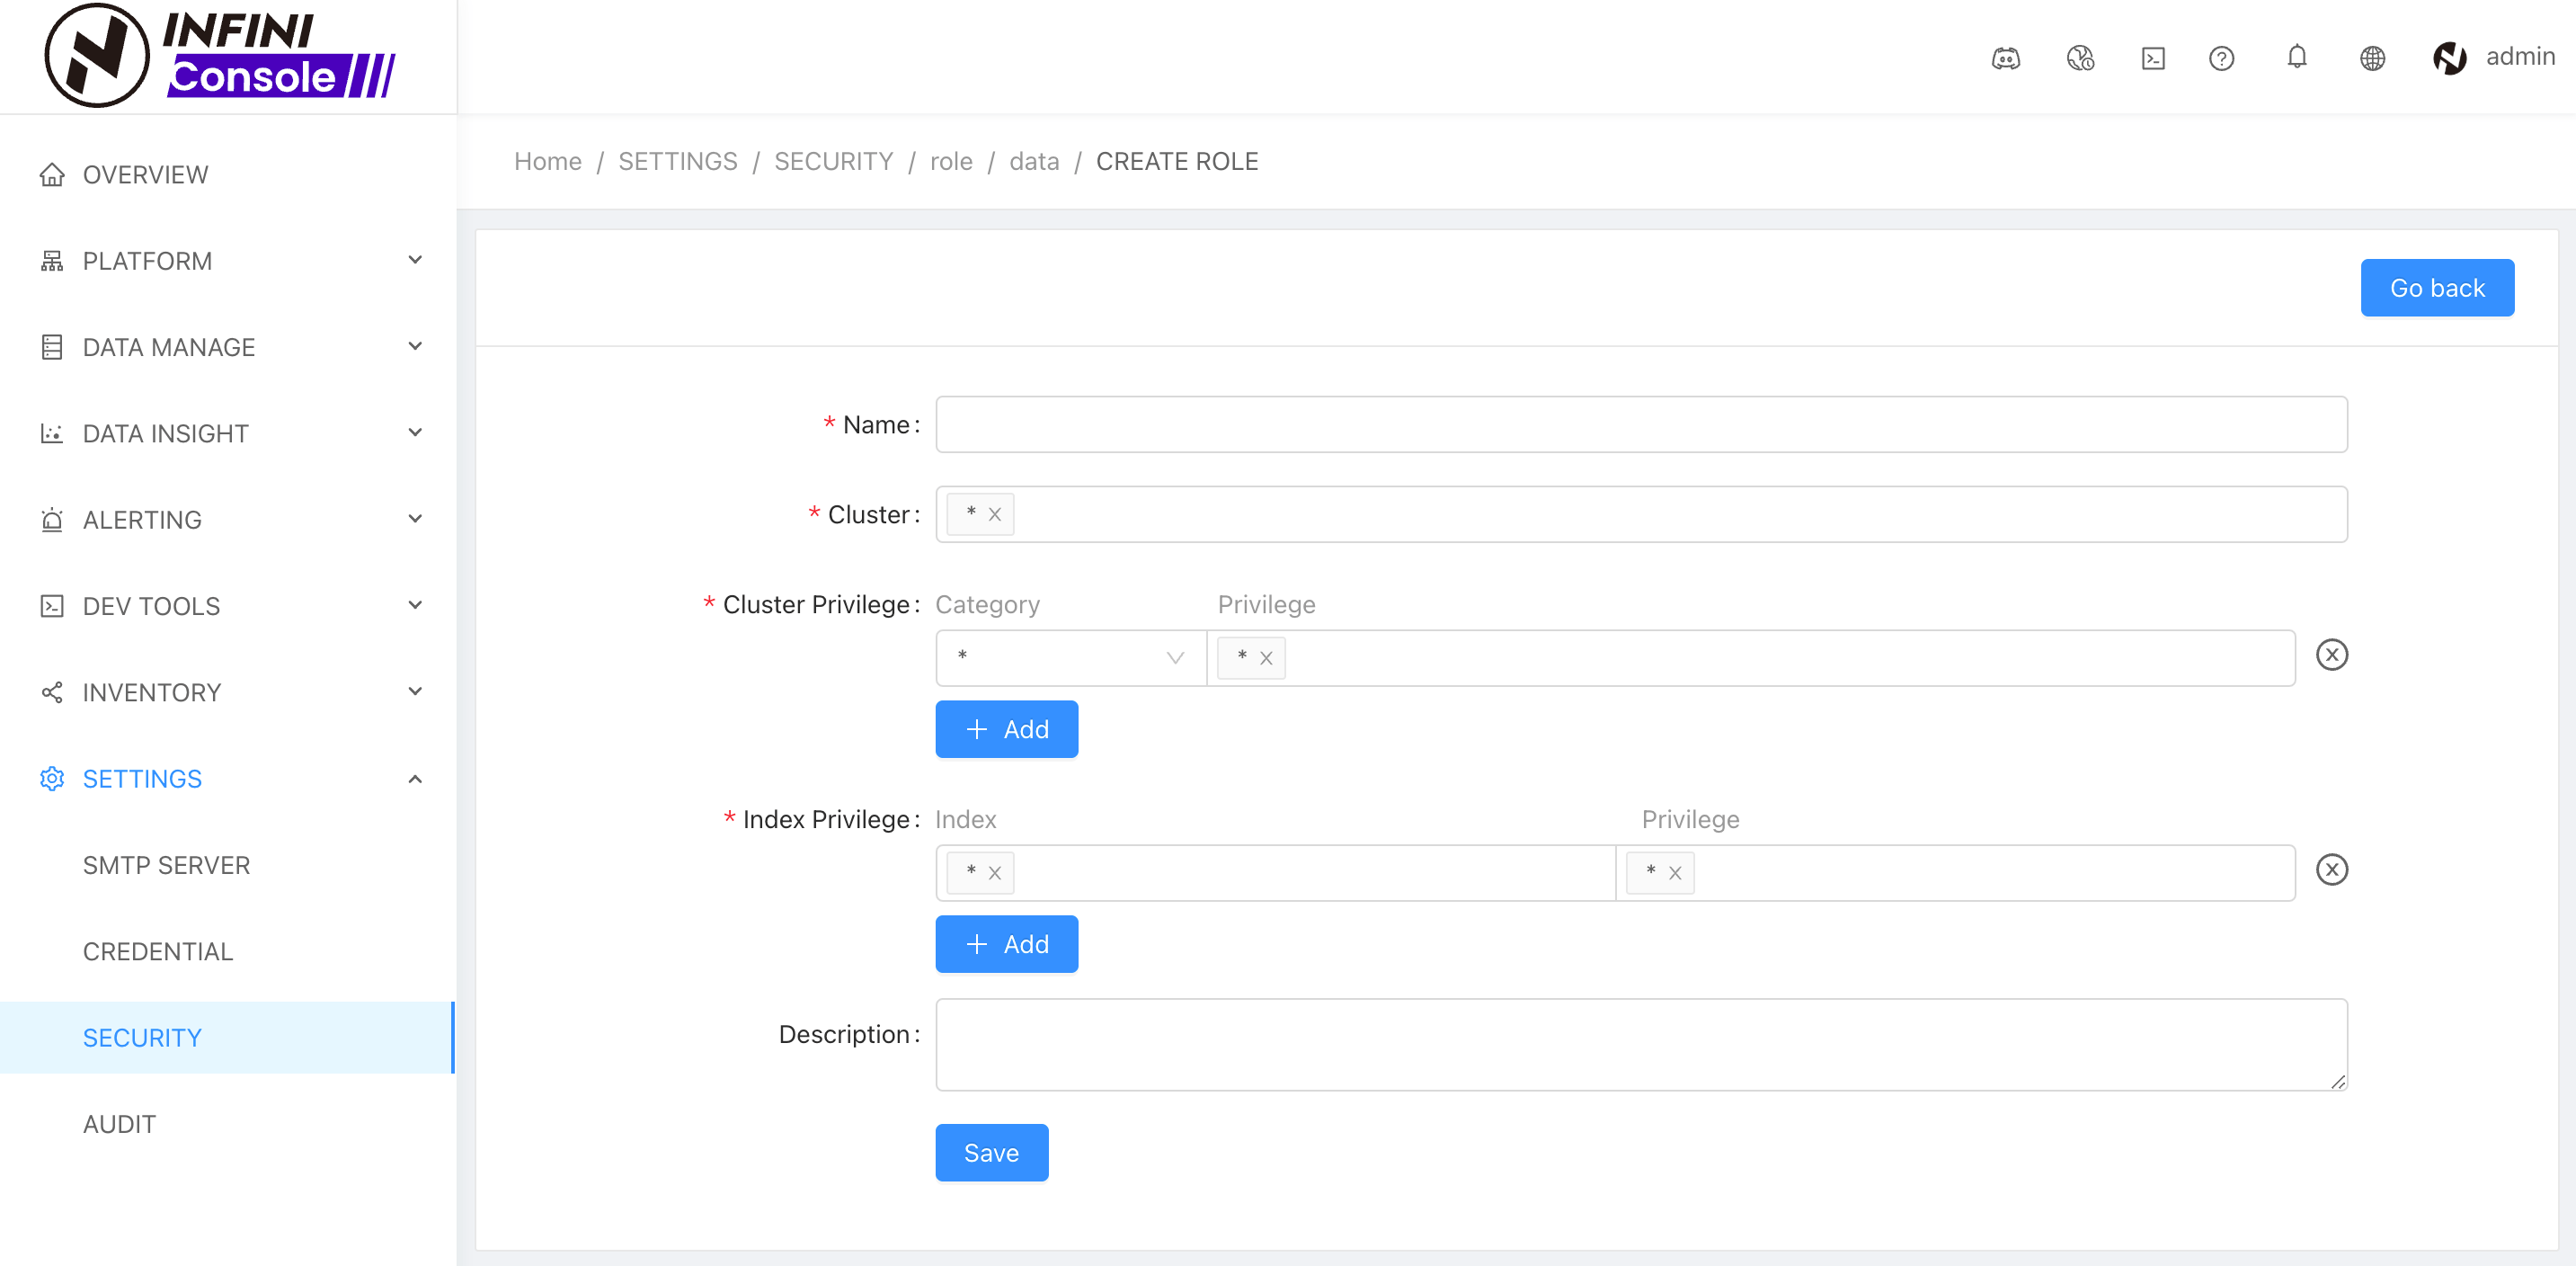This screenshot has width=2576, height=1266.
Task: Click into the Name input field
Action: click(x=1640, y=424)
